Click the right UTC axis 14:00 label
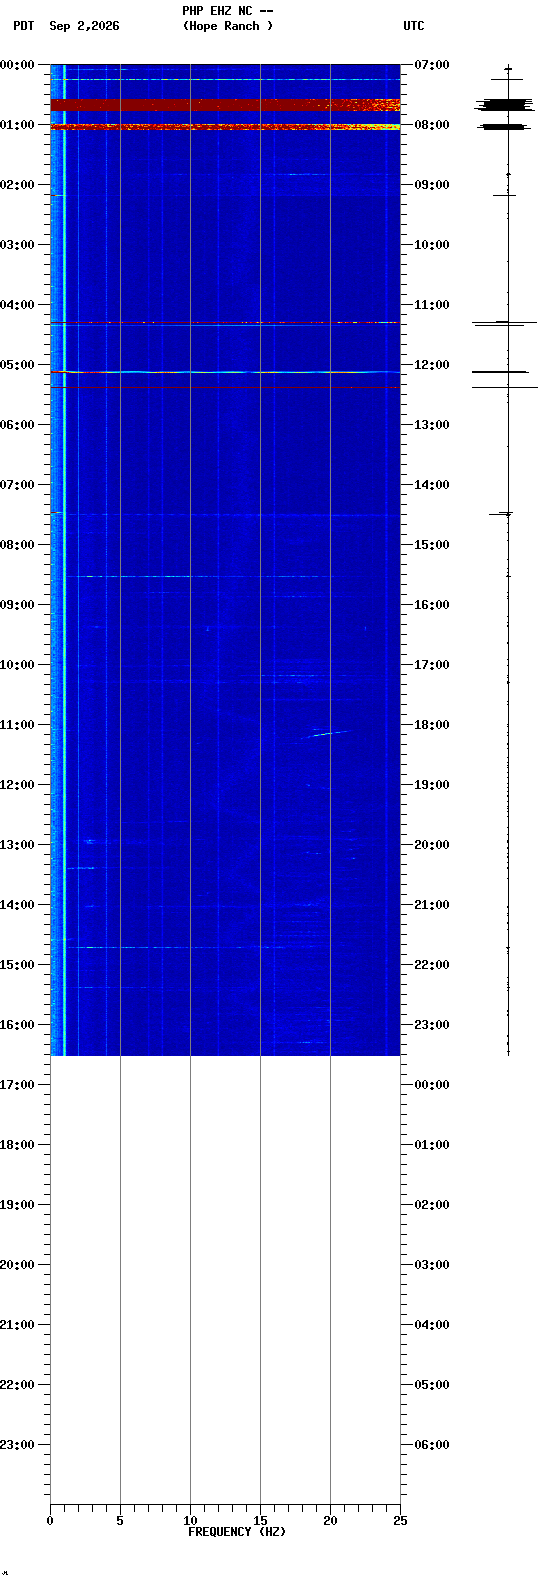 pyautogui.click(x=431, y=485)
